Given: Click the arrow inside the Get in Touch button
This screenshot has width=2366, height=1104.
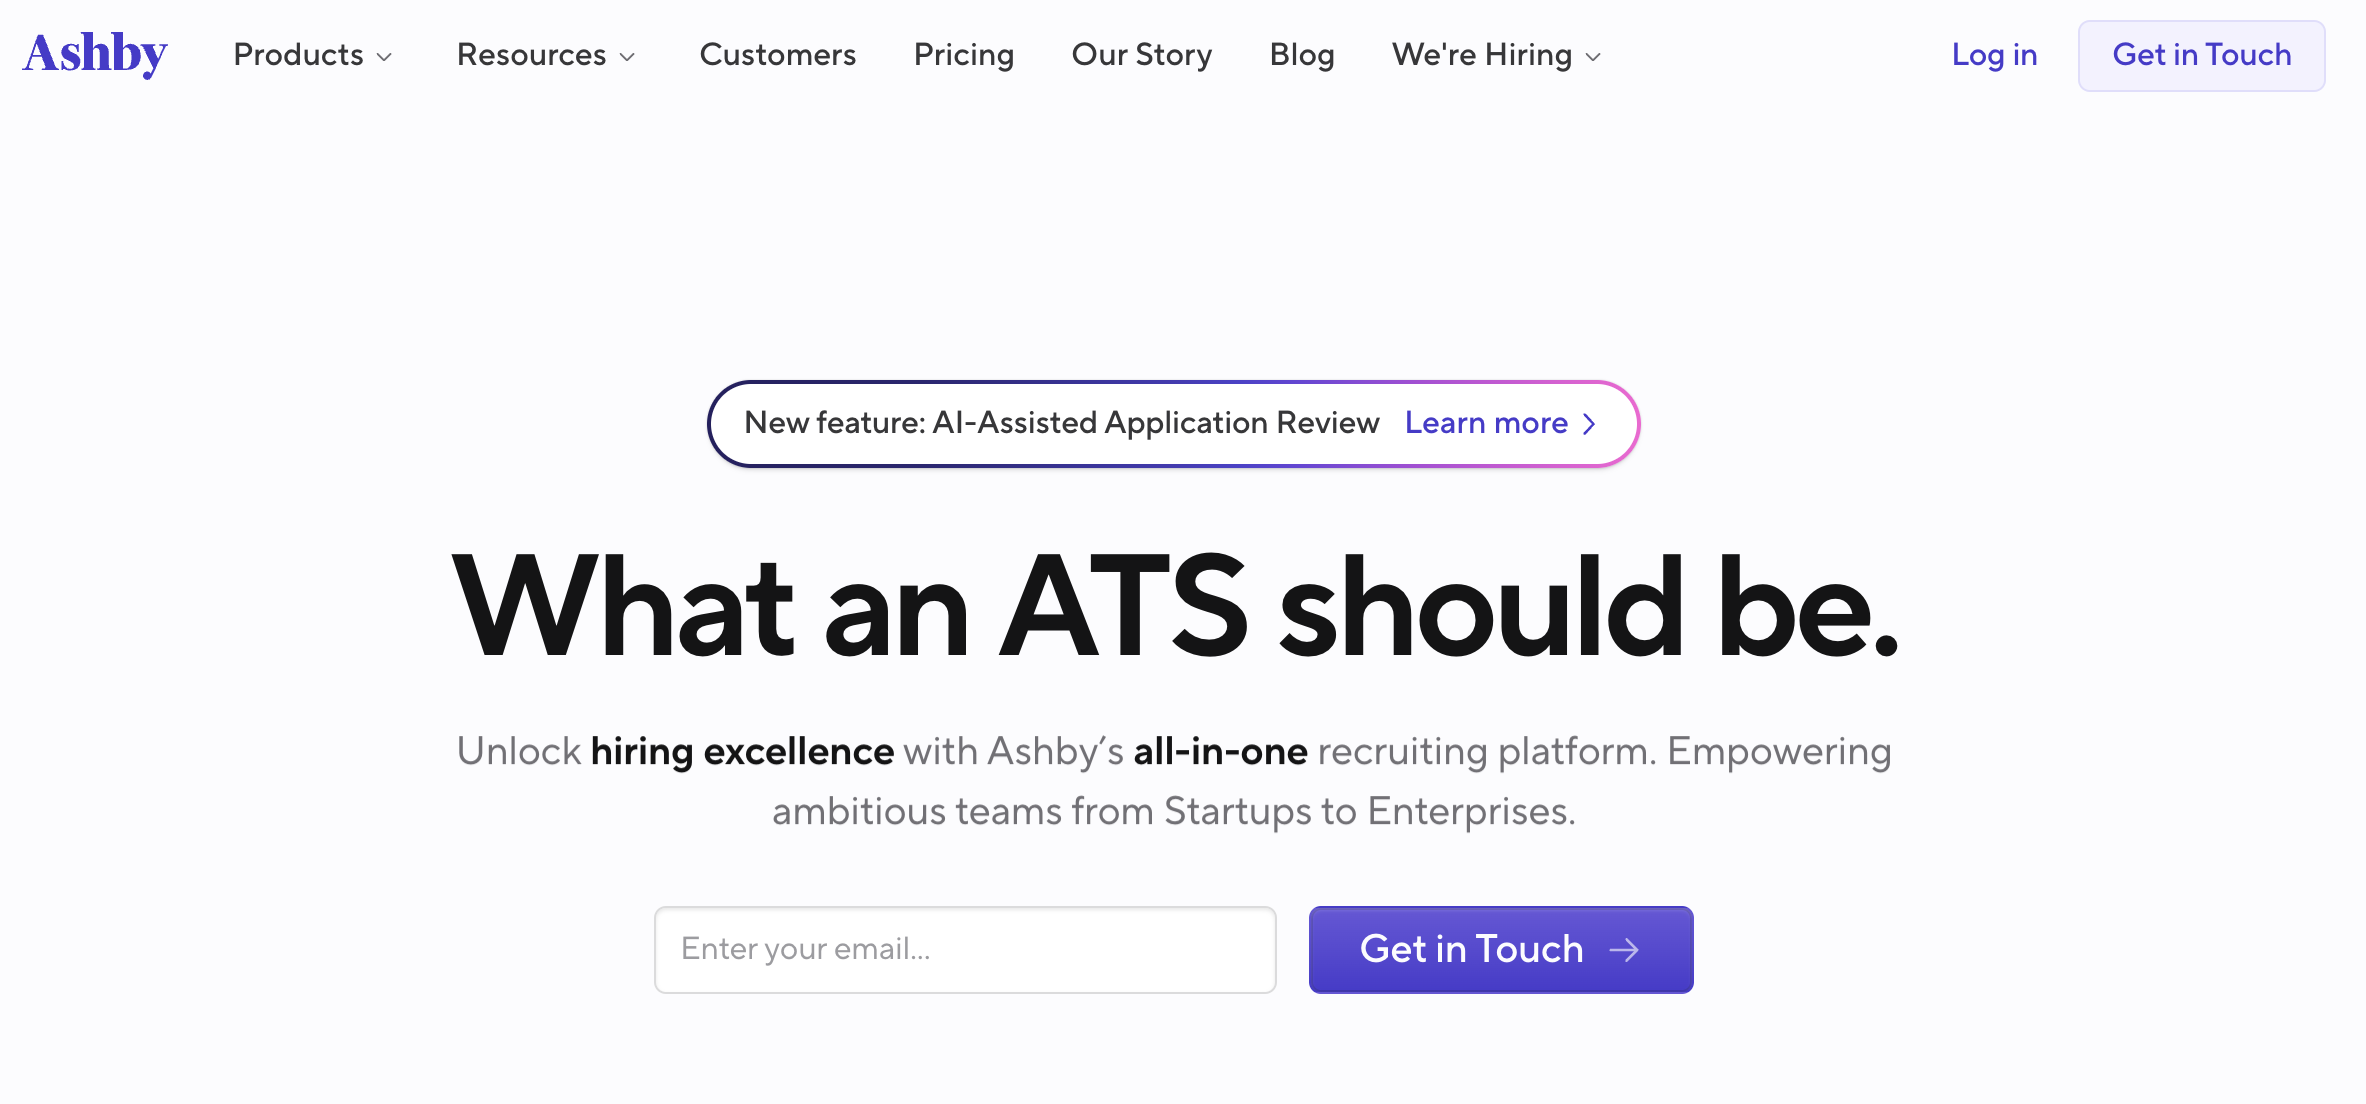Looking at the screenshot, I should click(1626, 950).
